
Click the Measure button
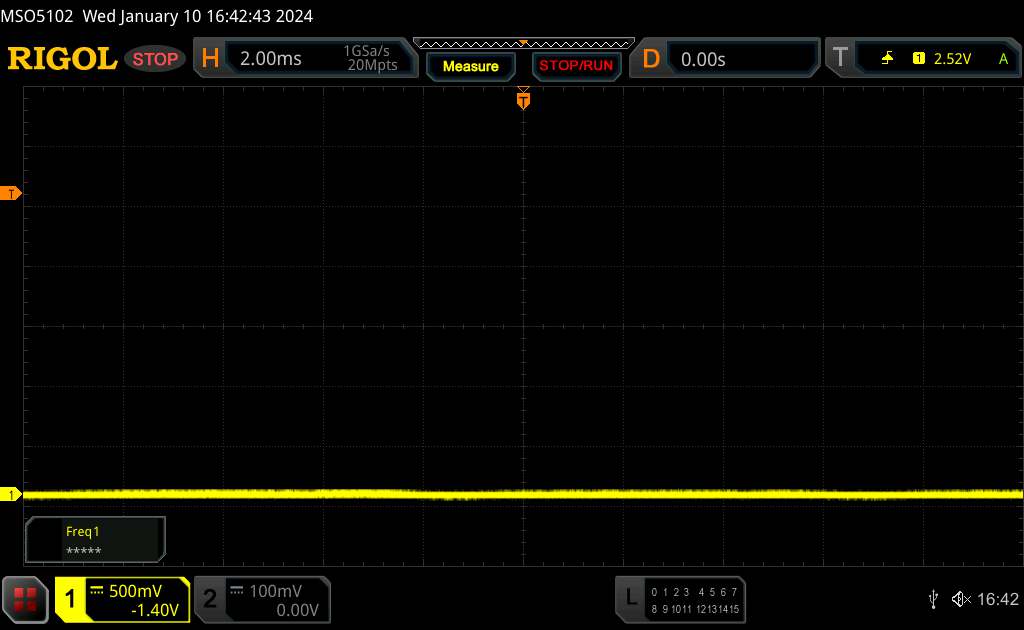(x=470, y=67)
